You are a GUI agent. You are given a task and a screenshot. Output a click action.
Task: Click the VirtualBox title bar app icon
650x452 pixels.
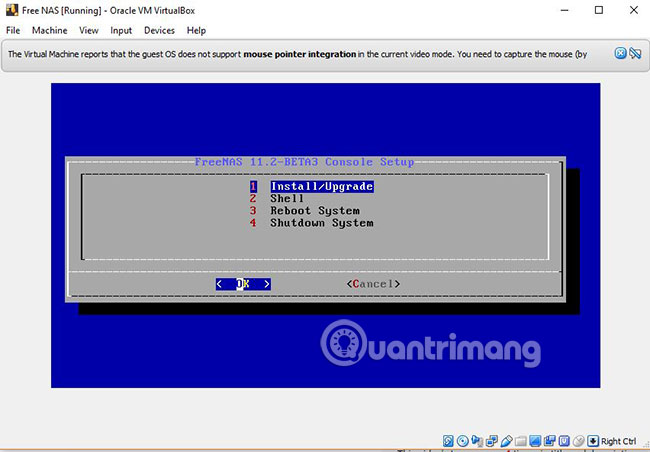coord(12,10)
